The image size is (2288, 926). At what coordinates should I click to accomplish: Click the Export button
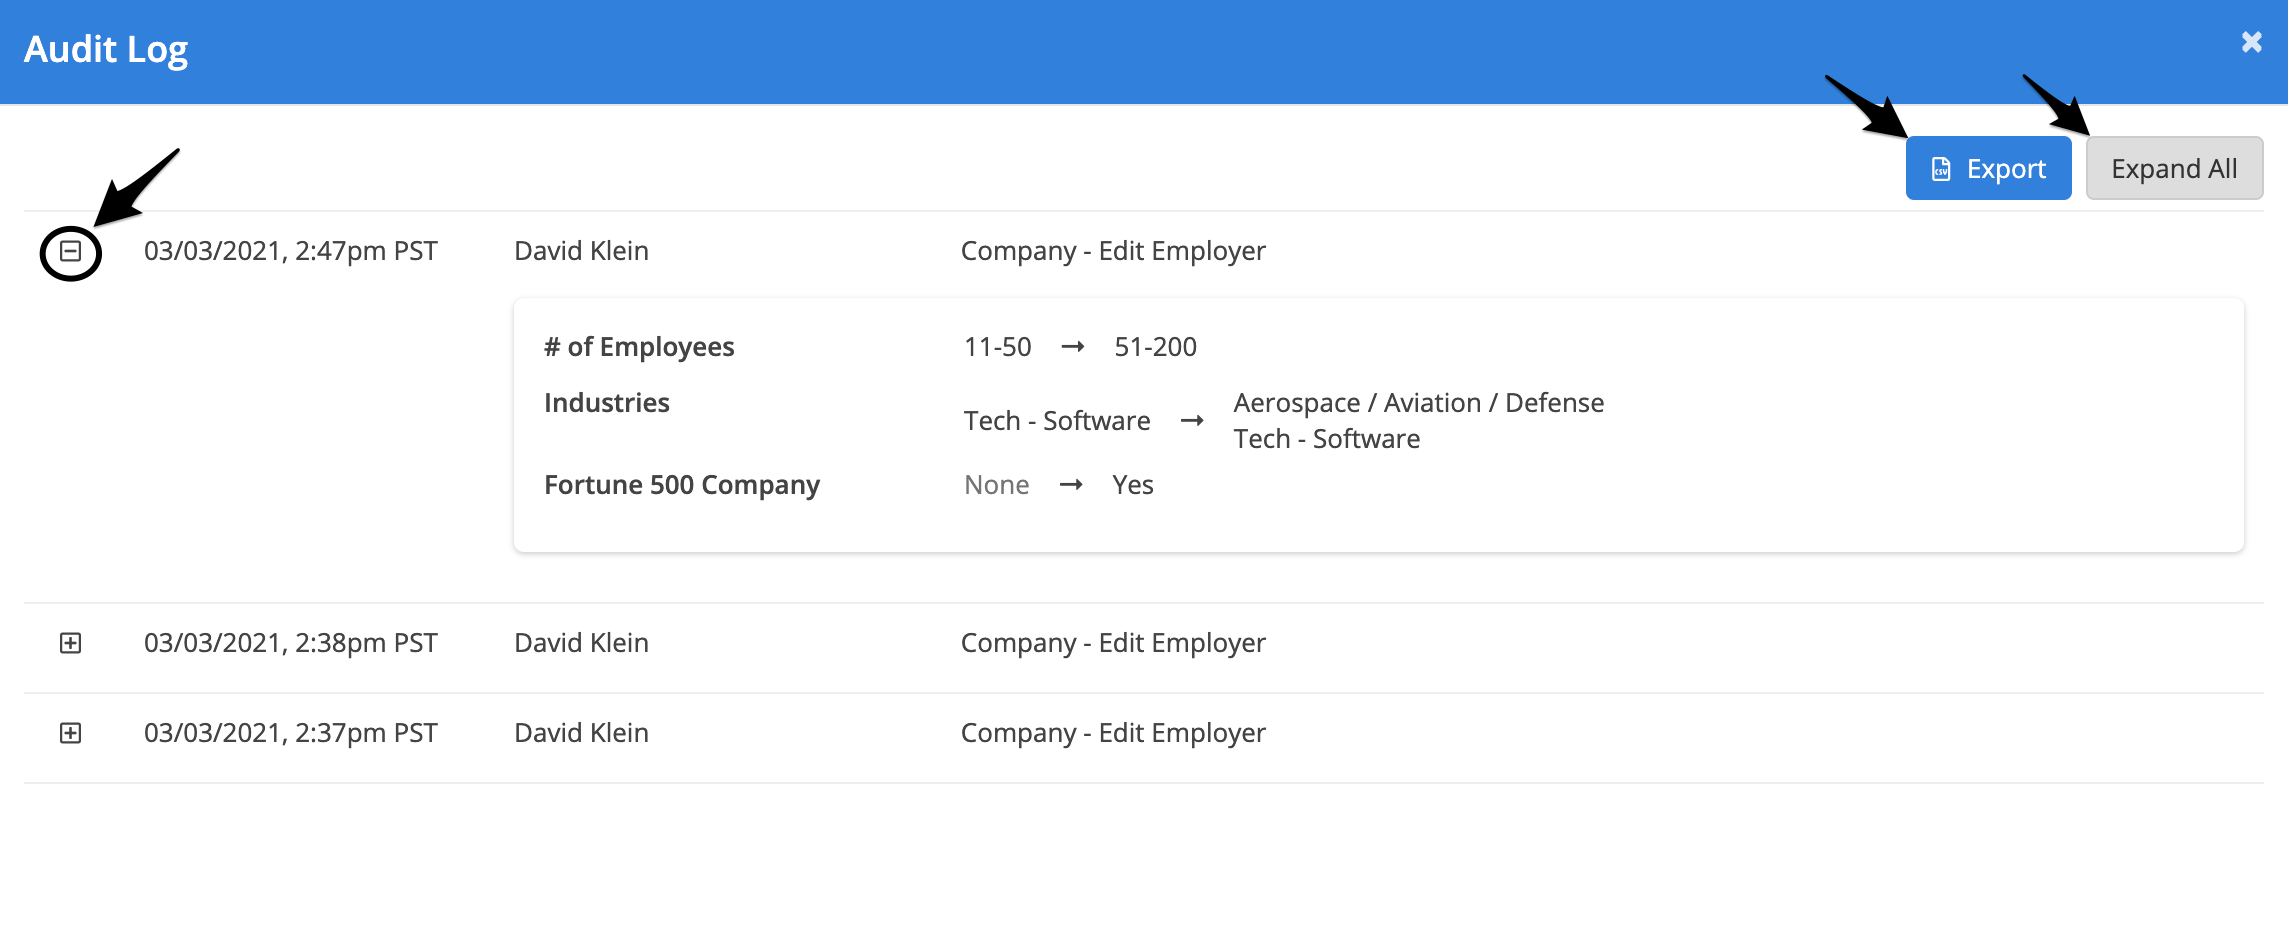pos(1987,169)
